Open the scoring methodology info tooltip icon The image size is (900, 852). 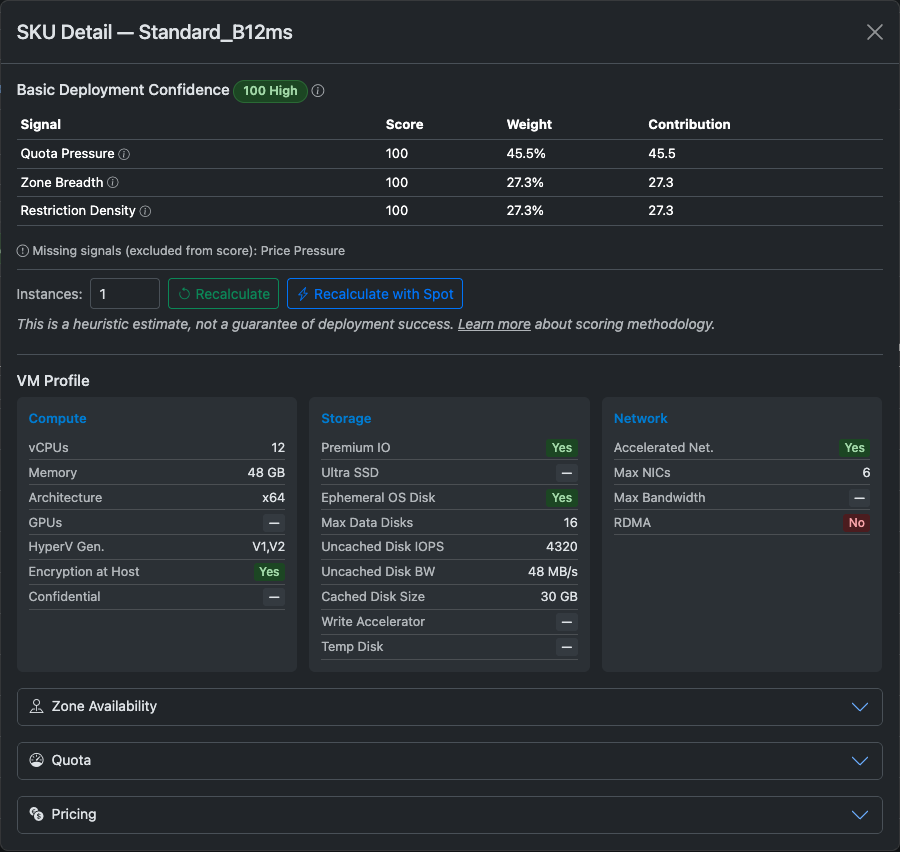pyautogui.click(x=318, y=91)
